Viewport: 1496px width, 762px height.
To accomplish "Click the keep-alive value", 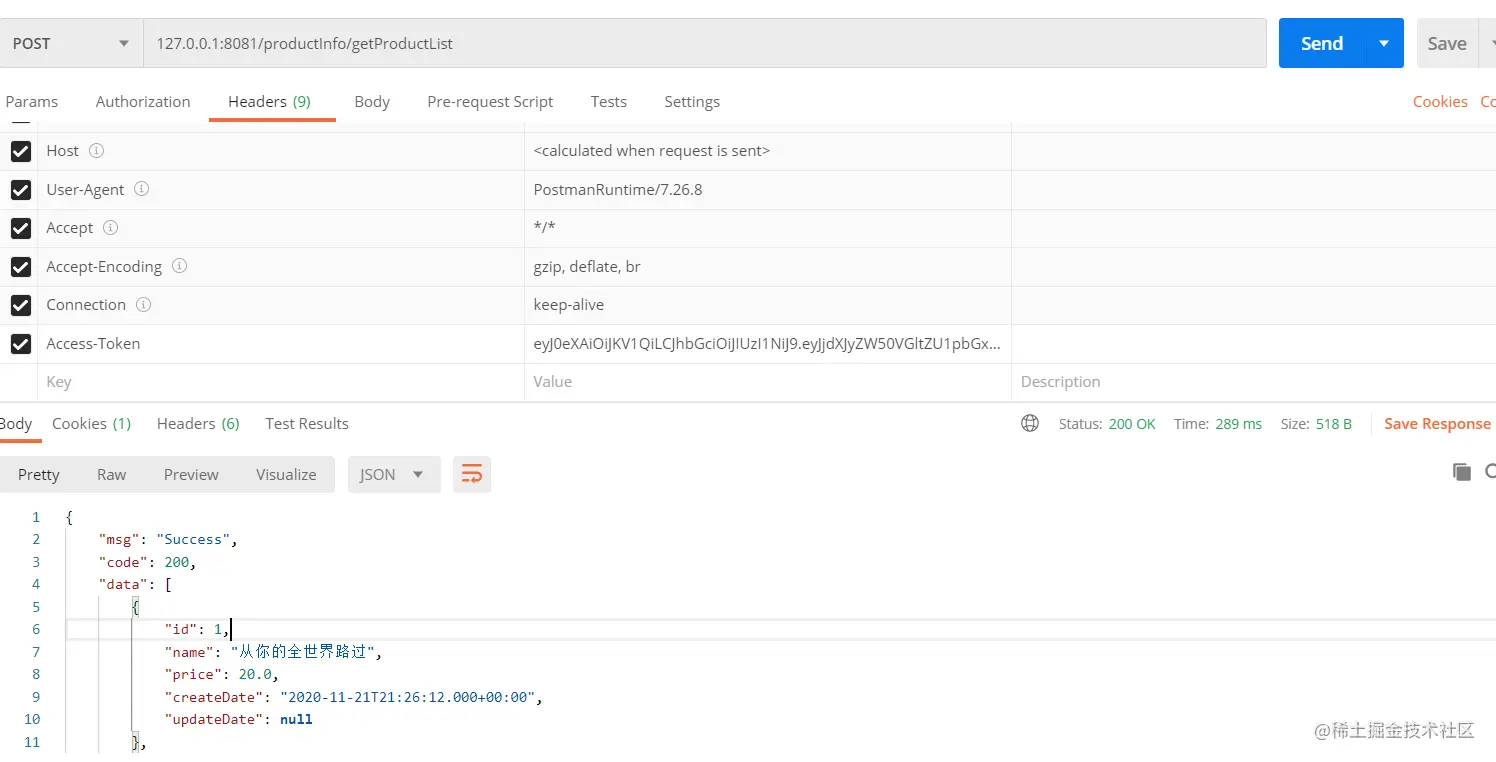I will click(x=569, y=304).
